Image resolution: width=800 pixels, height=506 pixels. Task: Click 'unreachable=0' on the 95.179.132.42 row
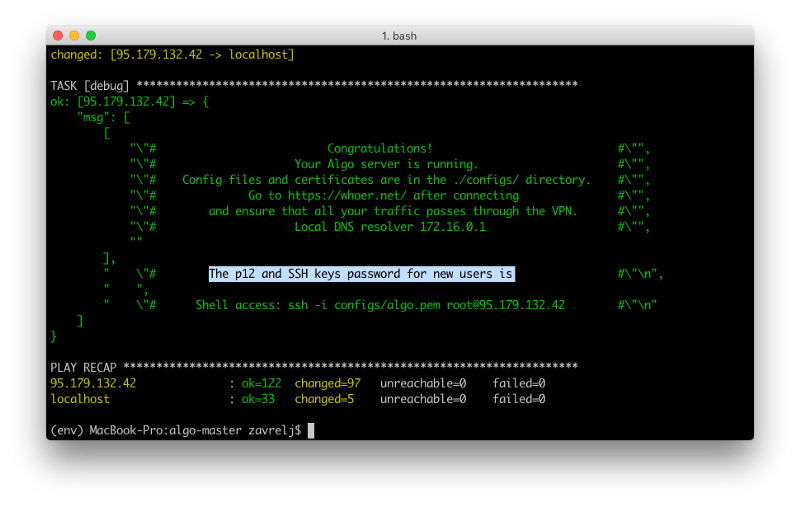[x=423, y=383]
